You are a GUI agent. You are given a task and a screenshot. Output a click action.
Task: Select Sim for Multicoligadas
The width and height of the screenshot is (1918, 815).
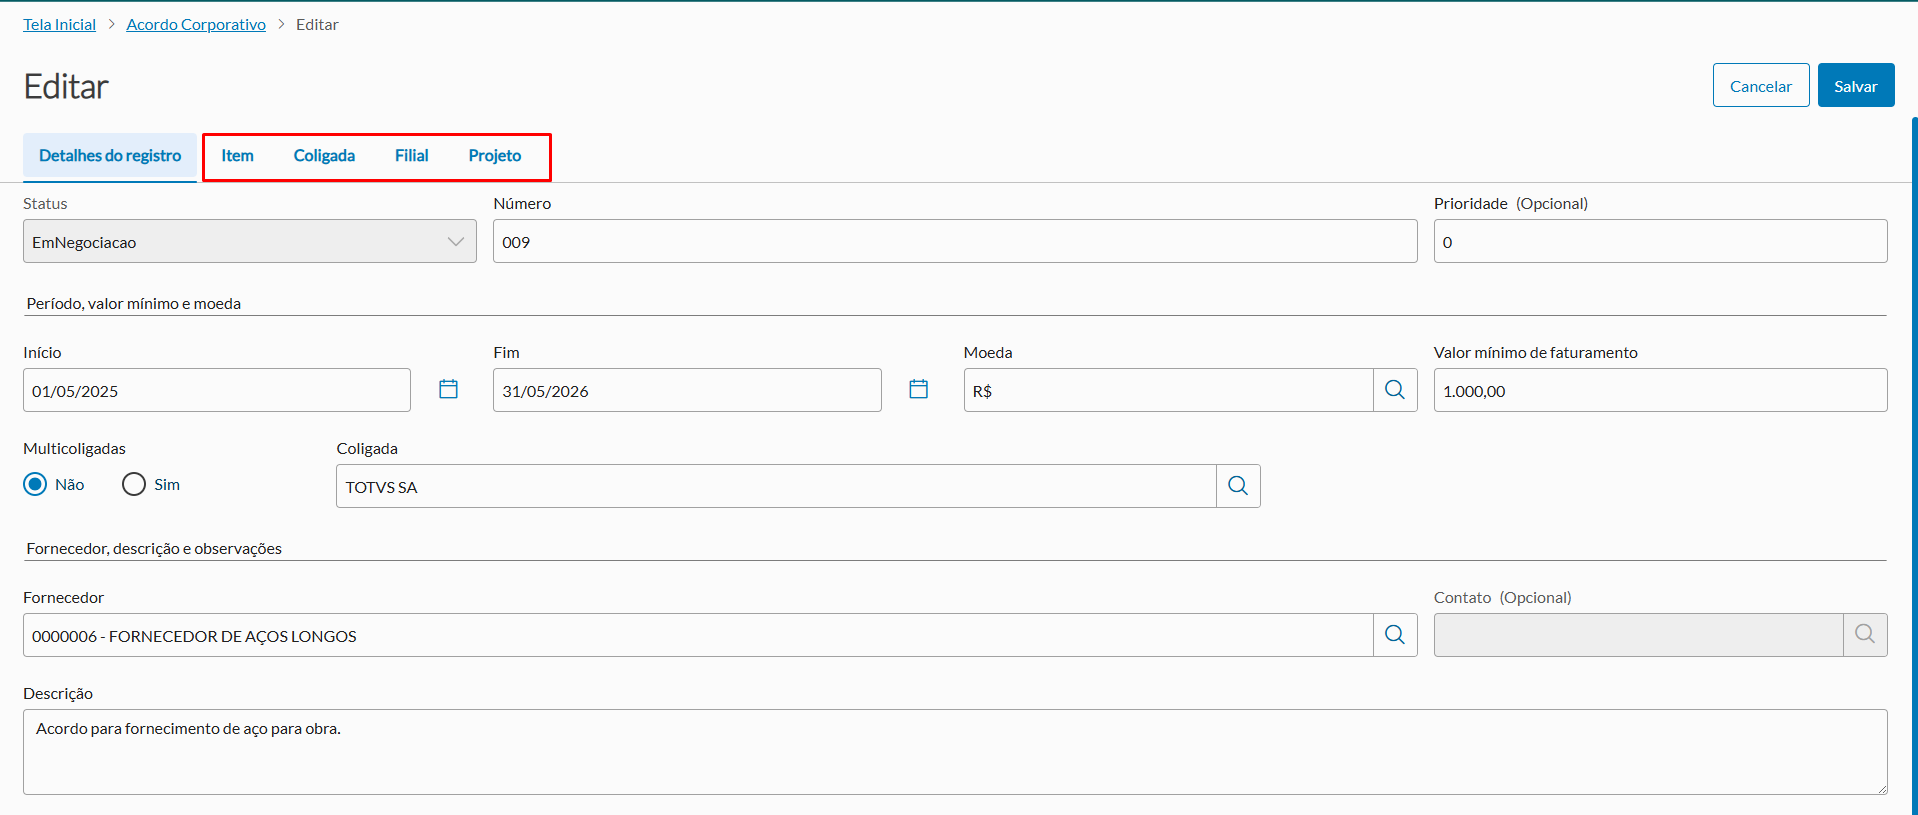[x=134, y=485]
